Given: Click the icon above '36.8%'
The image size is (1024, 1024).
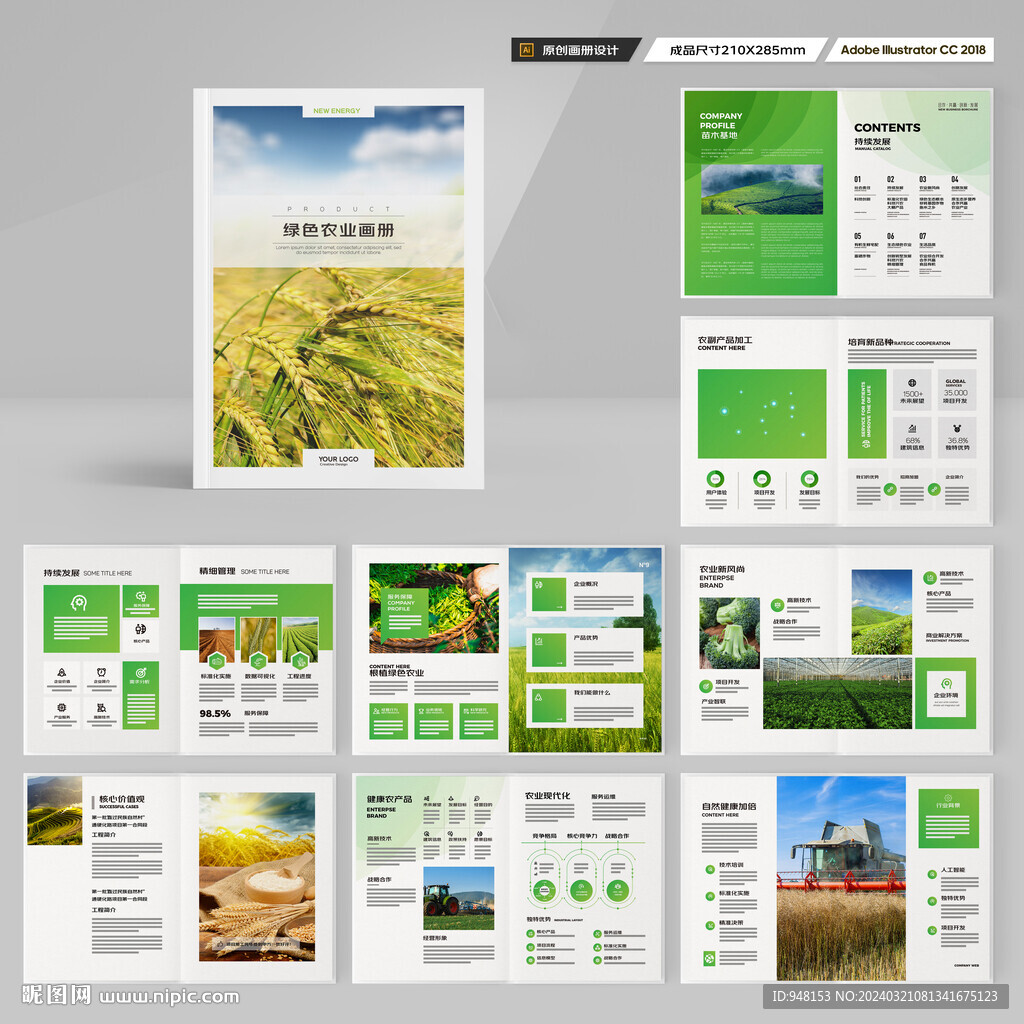Looking at the screenshot, I should (957, 429).
